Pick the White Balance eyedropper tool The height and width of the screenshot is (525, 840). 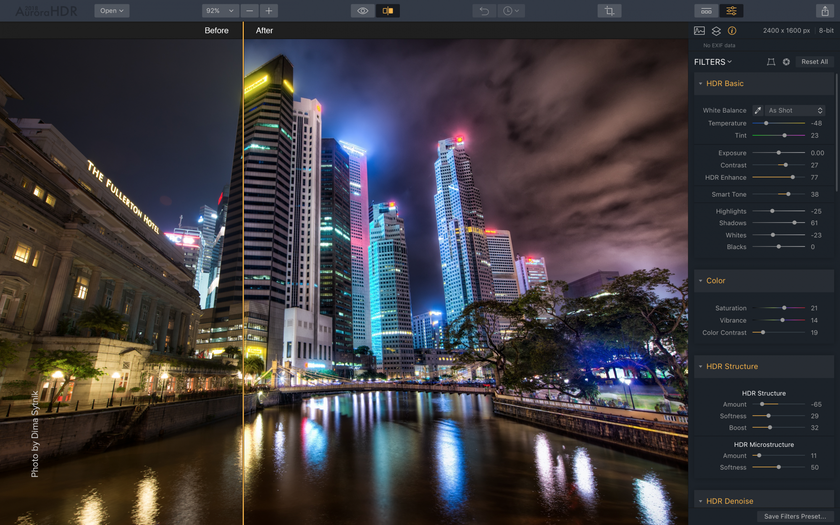[x=758, y=110]
